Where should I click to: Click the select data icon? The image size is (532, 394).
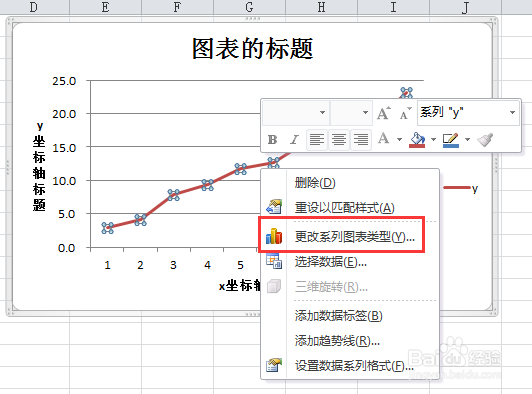coord(274,261)
